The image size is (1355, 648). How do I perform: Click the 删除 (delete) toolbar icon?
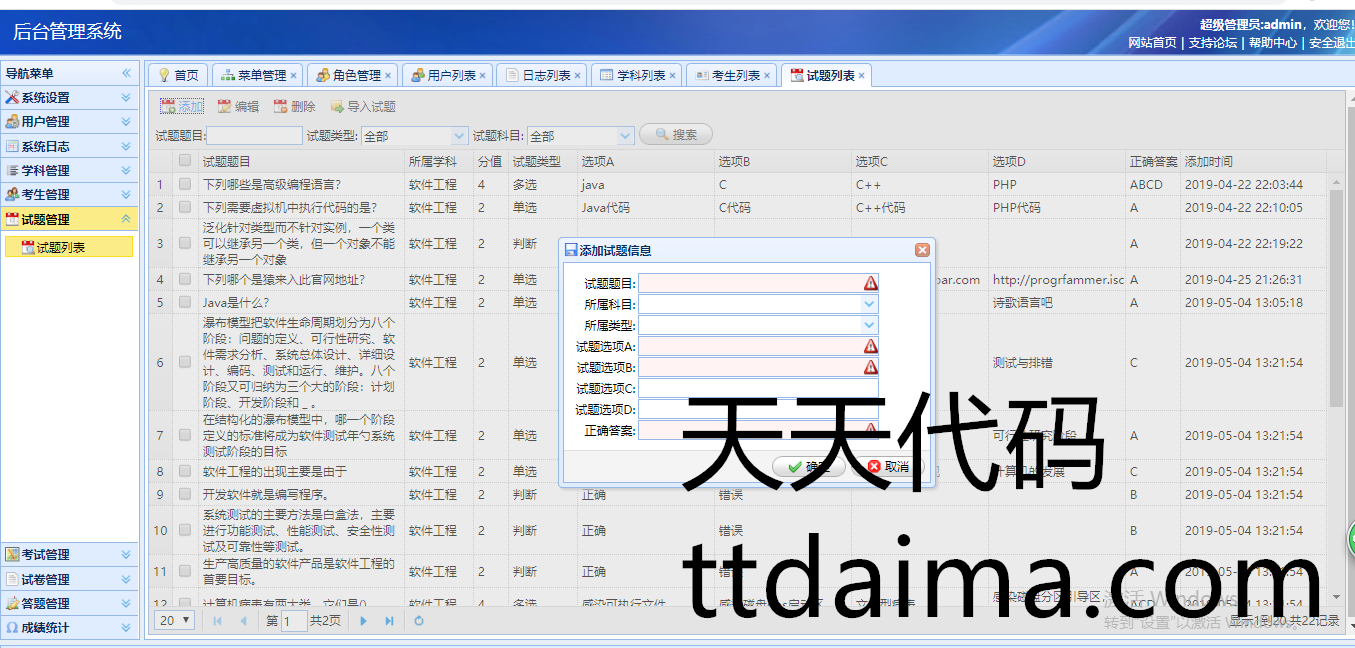click(x=281, y=107)
